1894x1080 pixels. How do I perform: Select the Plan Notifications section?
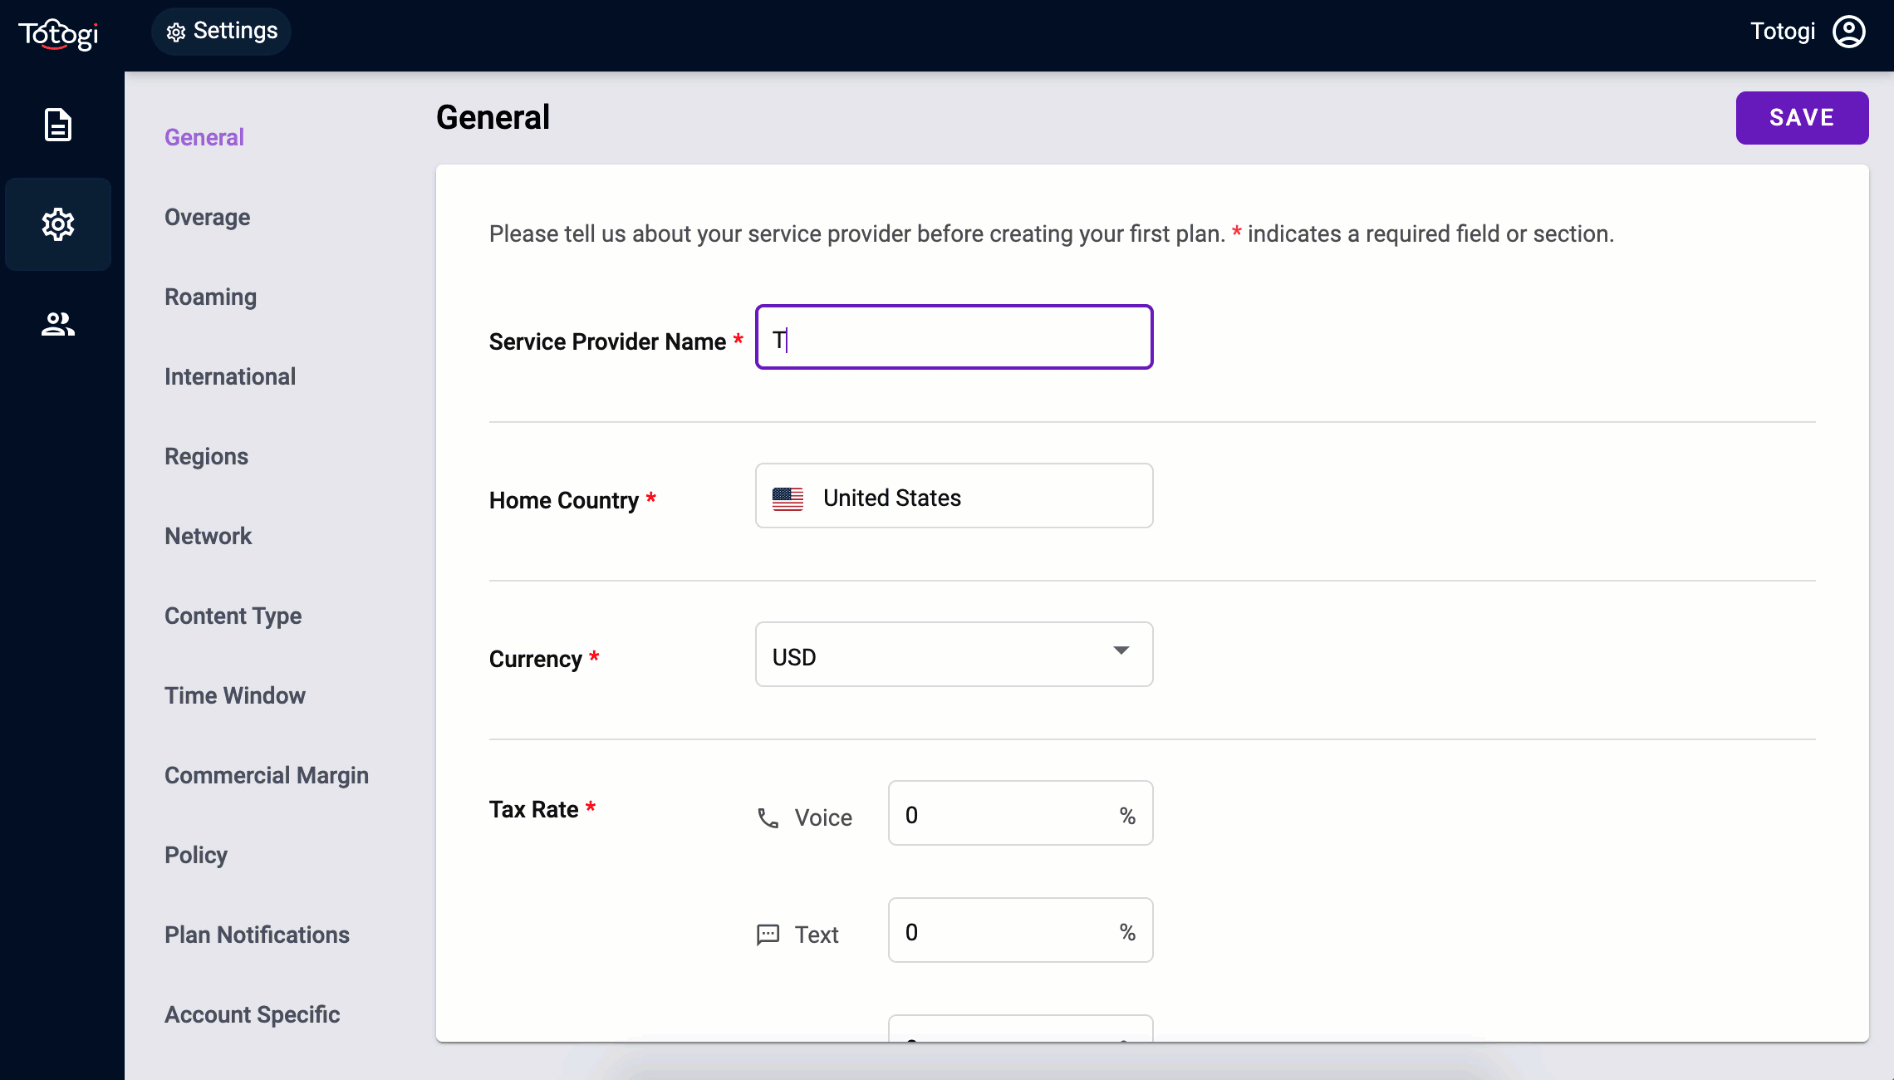[257, 935]
